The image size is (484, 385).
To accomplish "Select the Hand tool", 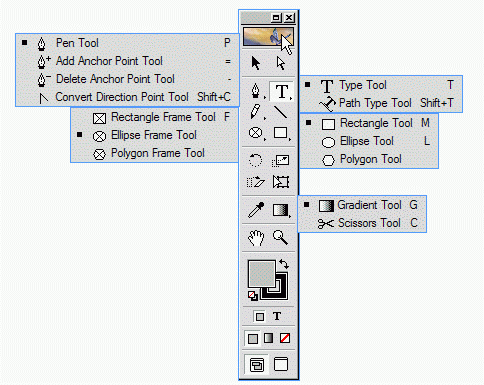I will pos(256,238).
